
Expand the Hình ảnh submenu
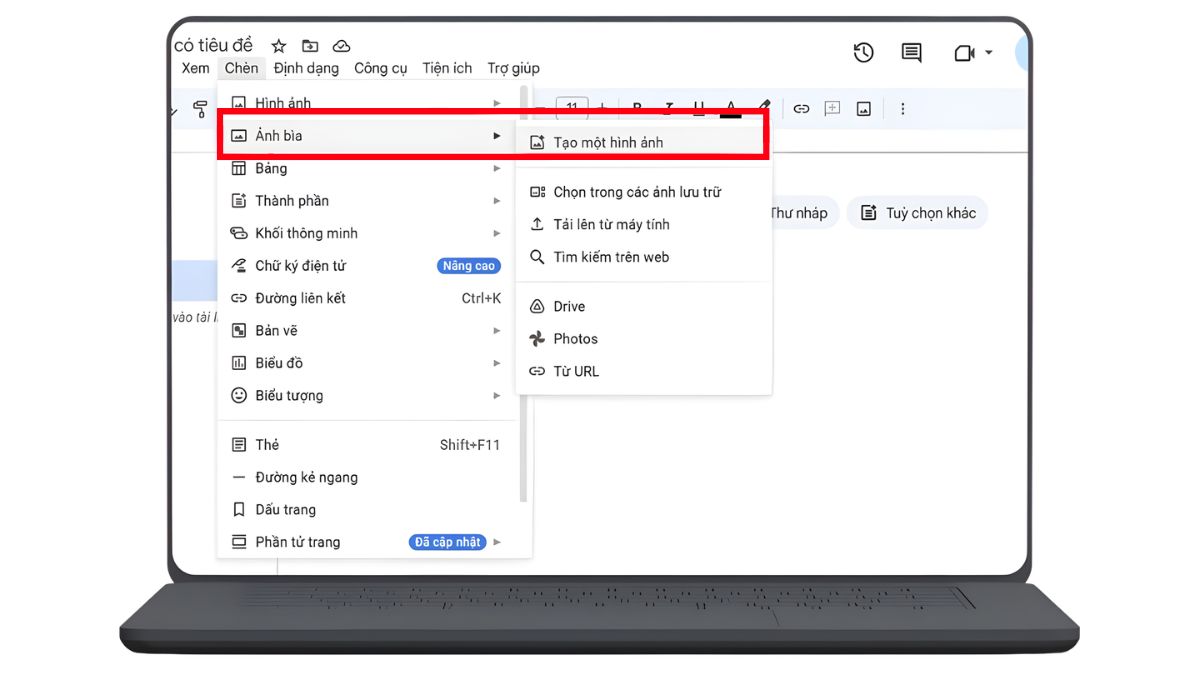click(x=497, y=102)
